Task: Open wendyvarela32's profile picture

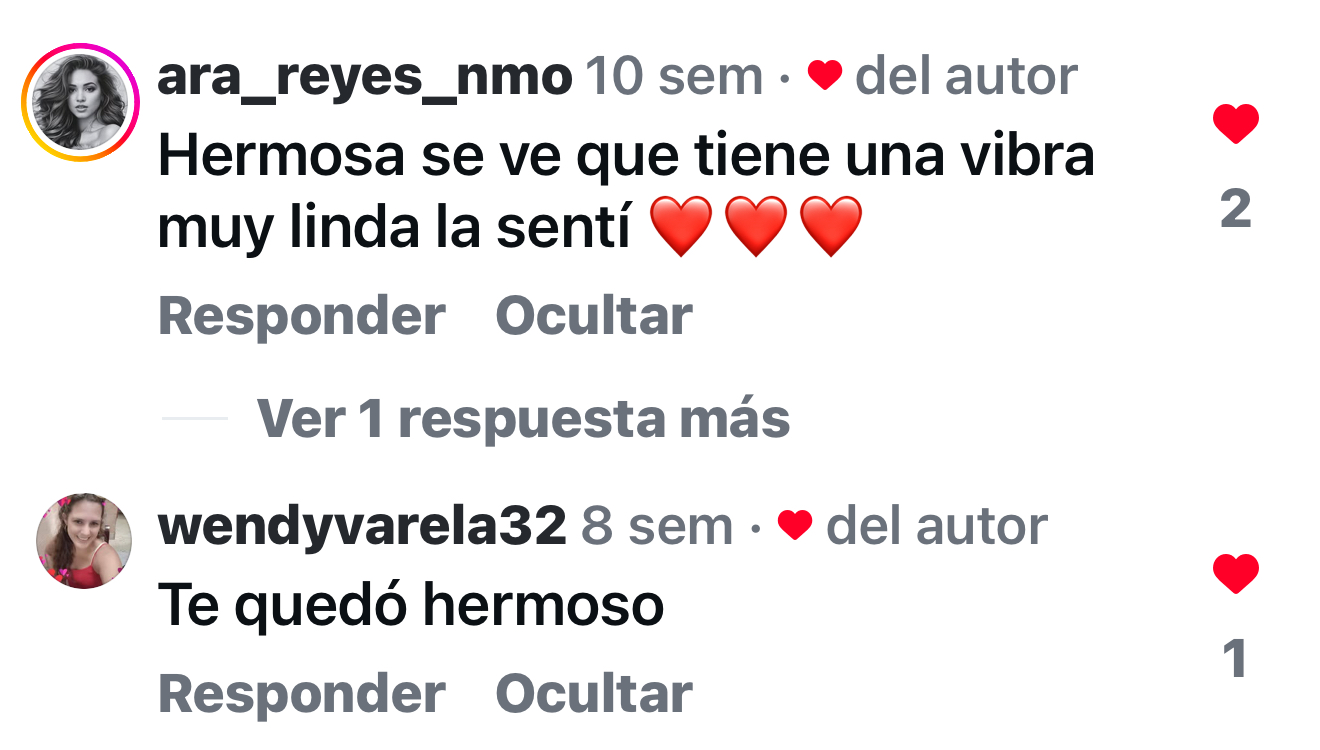Action: tap(84, 540)
